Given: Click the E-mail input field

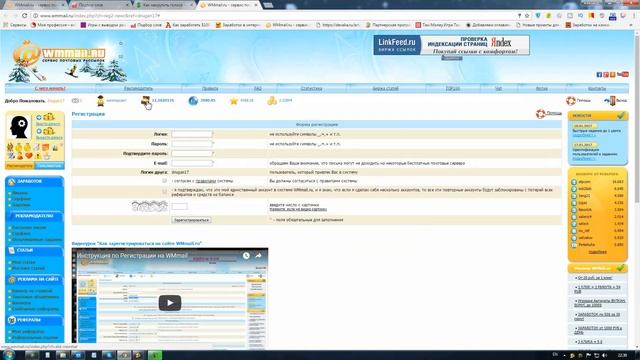Looking at the screenshot, I should [192, 163].
